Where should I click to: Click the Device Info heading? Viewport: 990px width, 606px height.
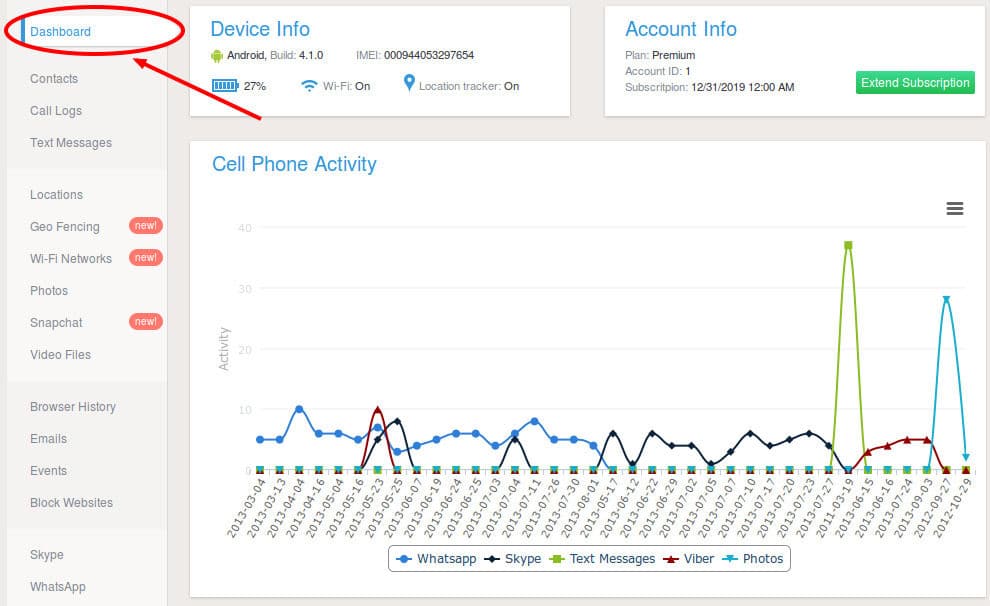point(260,29)
